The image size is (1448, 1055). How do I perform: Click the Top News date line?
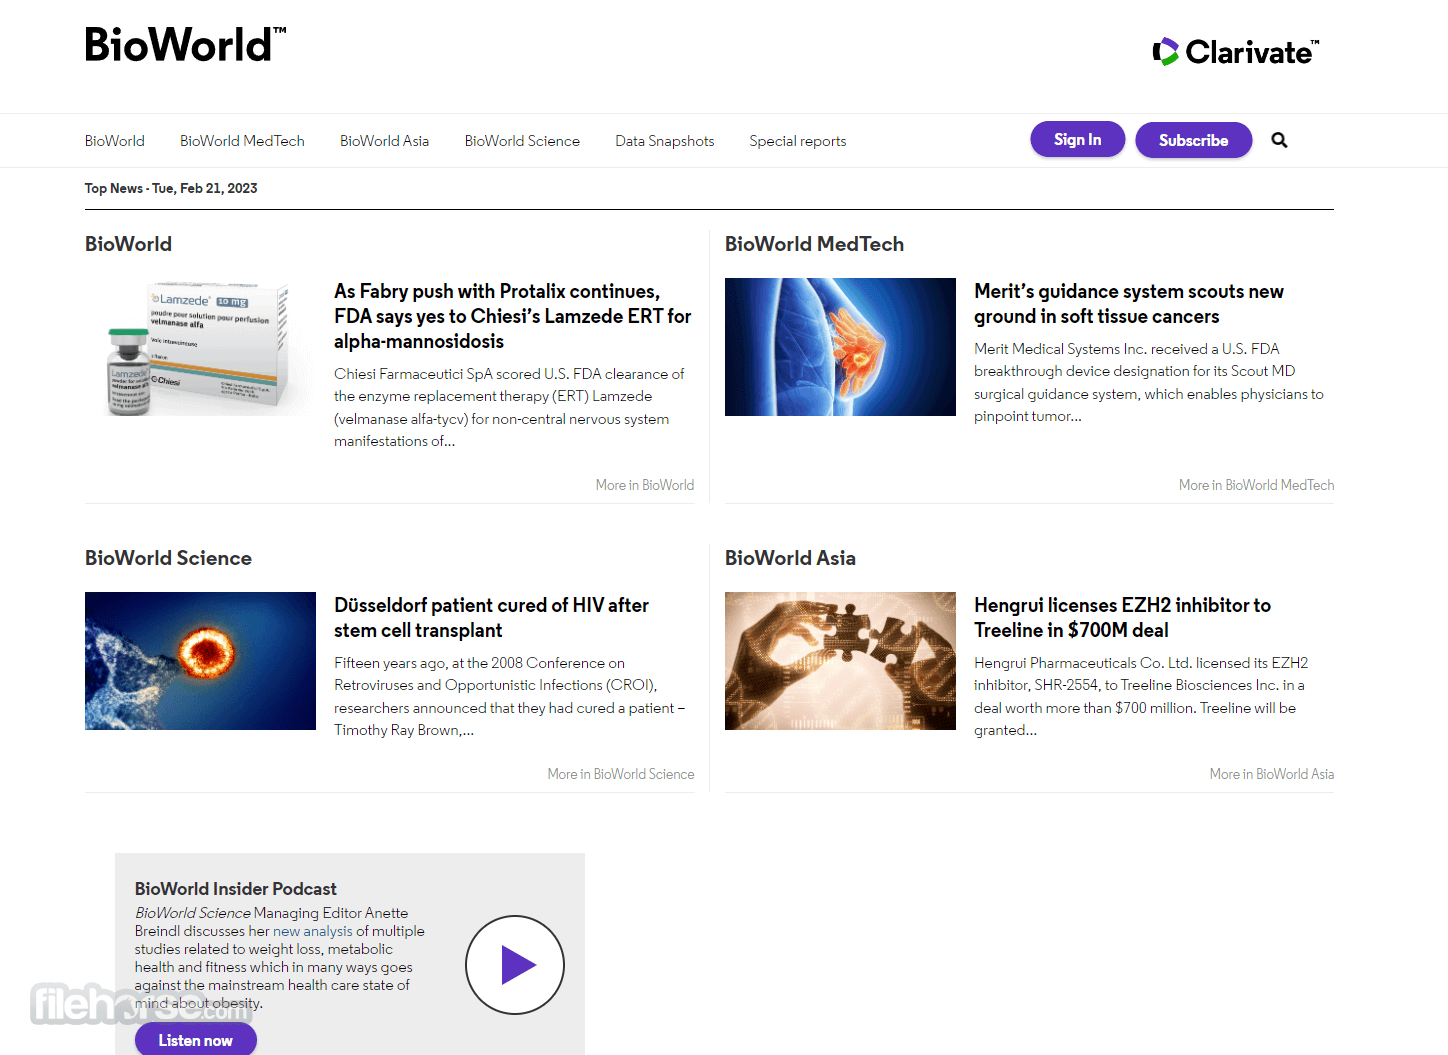tap(171, 188)
